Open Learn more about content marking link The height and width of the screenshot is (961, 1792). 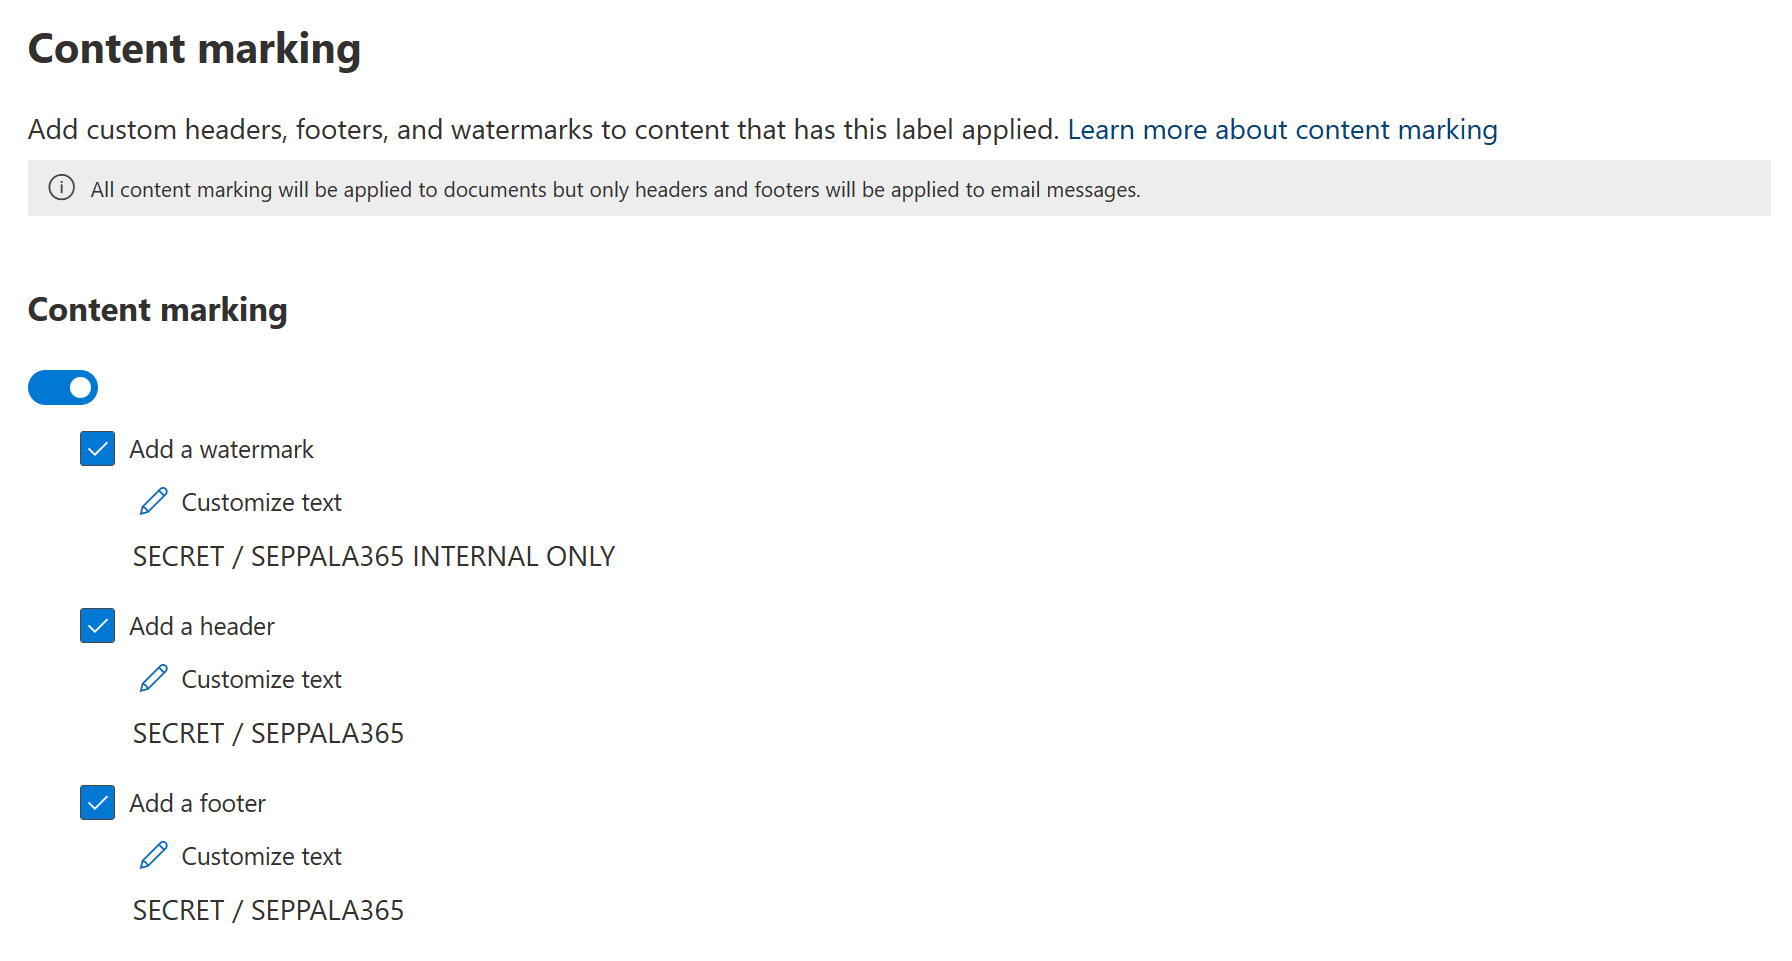click(1282, 130)
